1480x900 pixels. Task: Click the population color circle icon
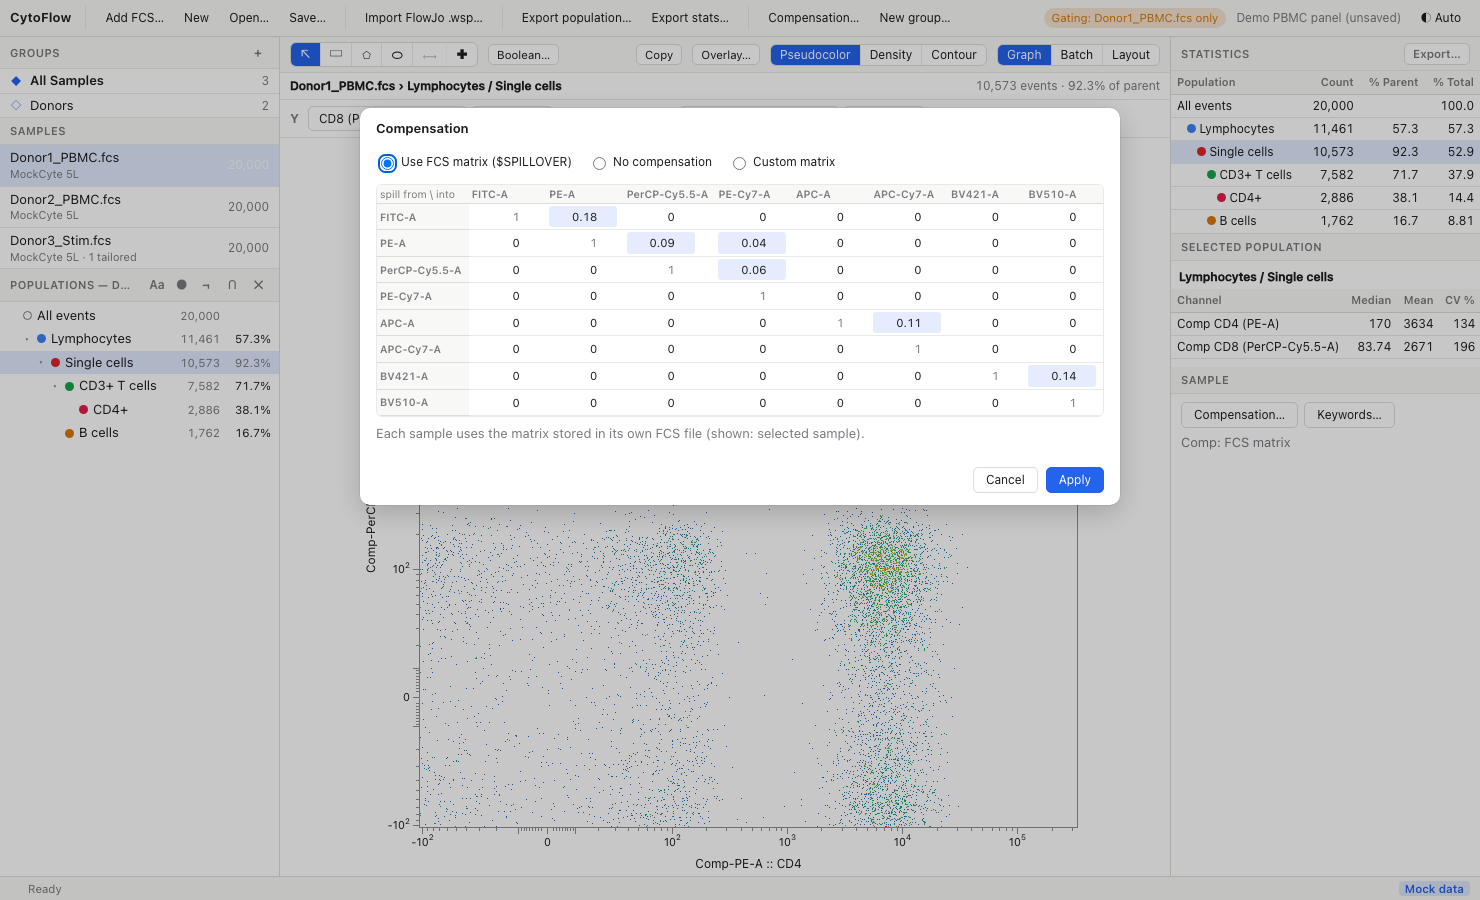[x=182, y=285]
